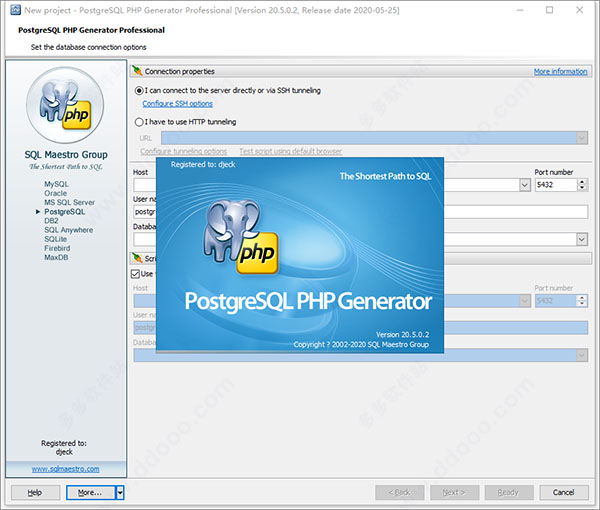Click Configure tunneling options link
This screenshot has width=600, height=510.
point(184,151)
